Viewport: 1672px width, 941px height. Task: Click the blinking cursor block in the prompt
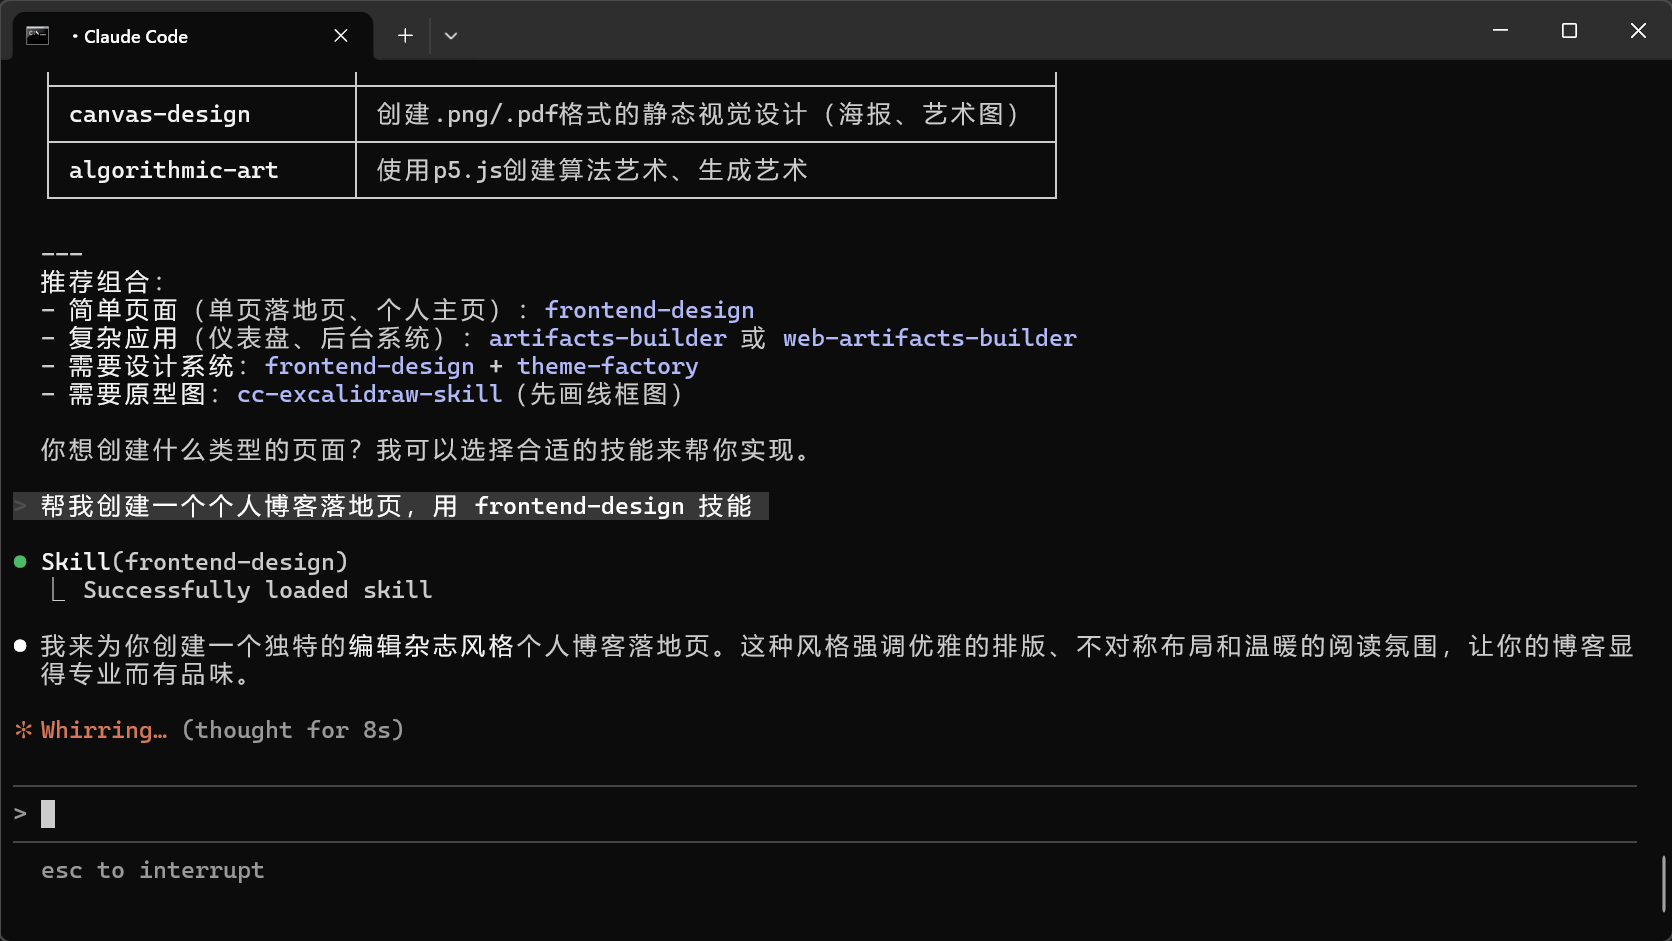coord(46,813)
